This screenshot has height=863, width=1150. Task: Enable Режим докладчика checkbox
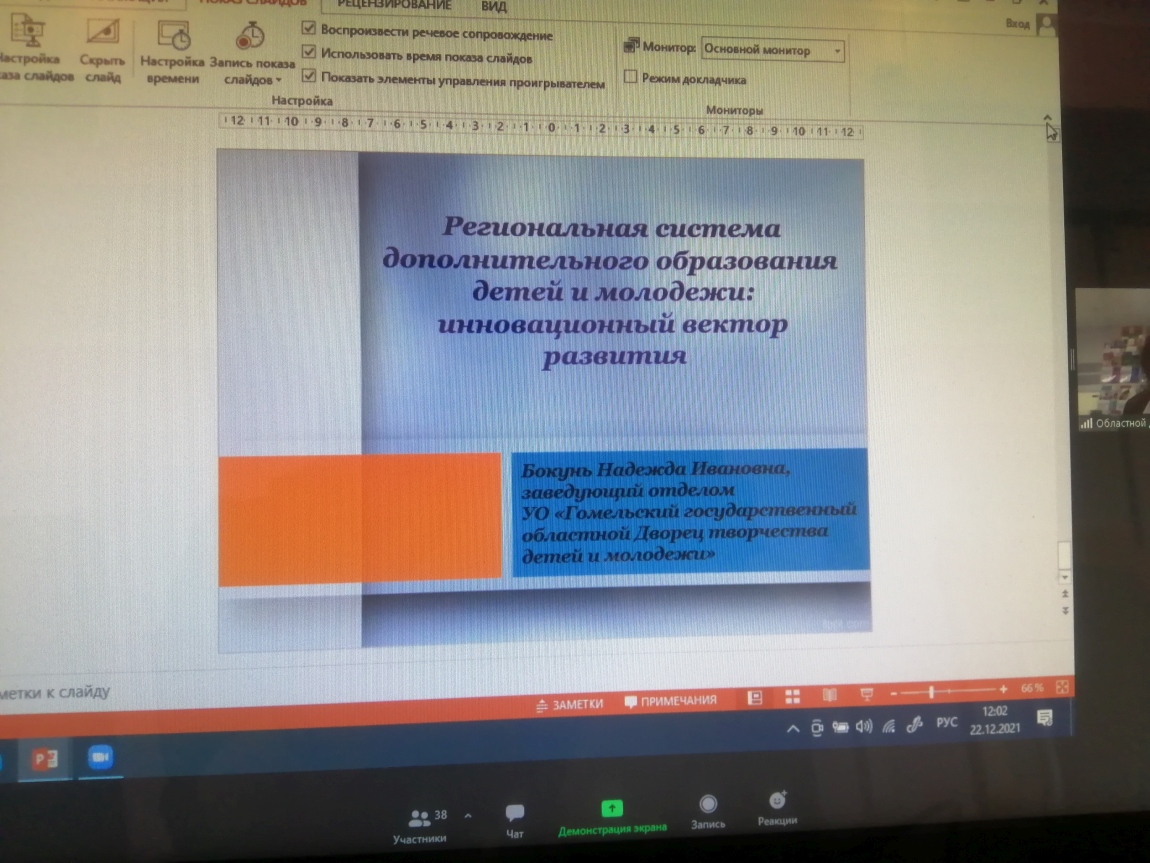(x=630, y=77)
